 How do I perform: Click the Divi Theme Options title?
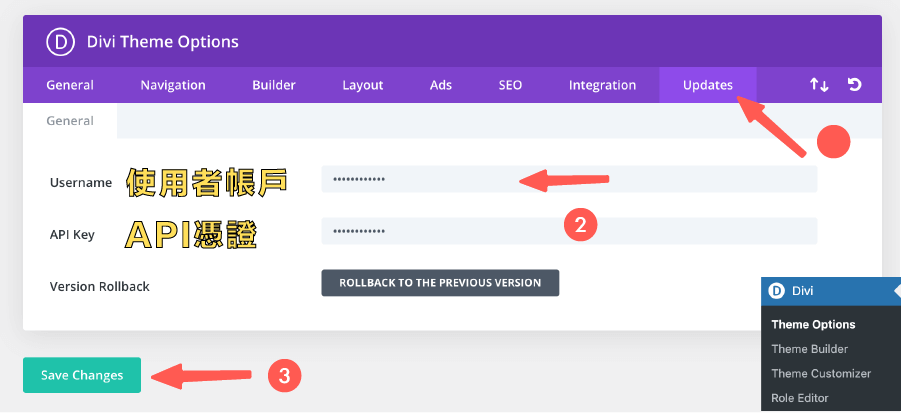point(163,42)
